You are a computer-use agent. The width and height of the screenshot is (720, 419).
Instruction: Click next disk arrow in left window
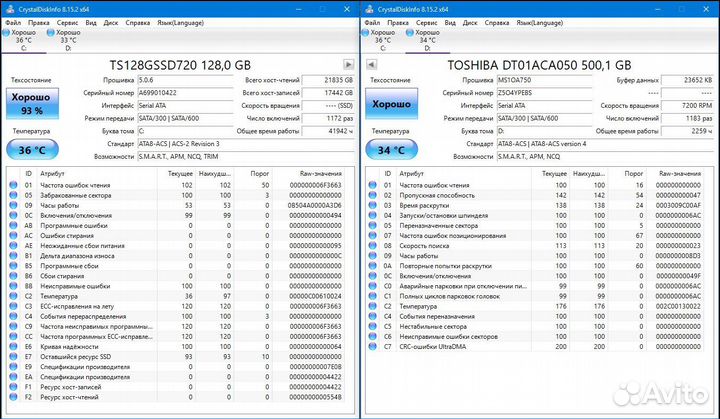[x=349, y=65]
